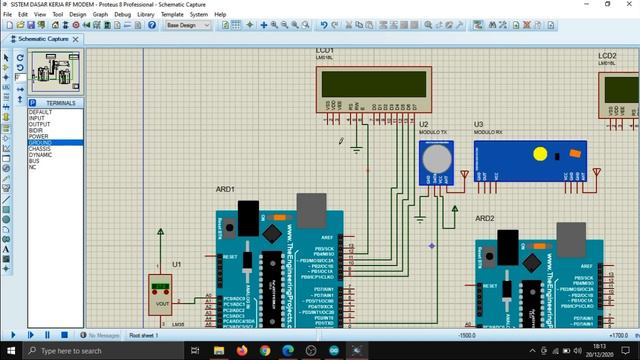Save the project with the floppy icon
The width and height of the screenshot is (640, 360).
(x=31, y=25)
